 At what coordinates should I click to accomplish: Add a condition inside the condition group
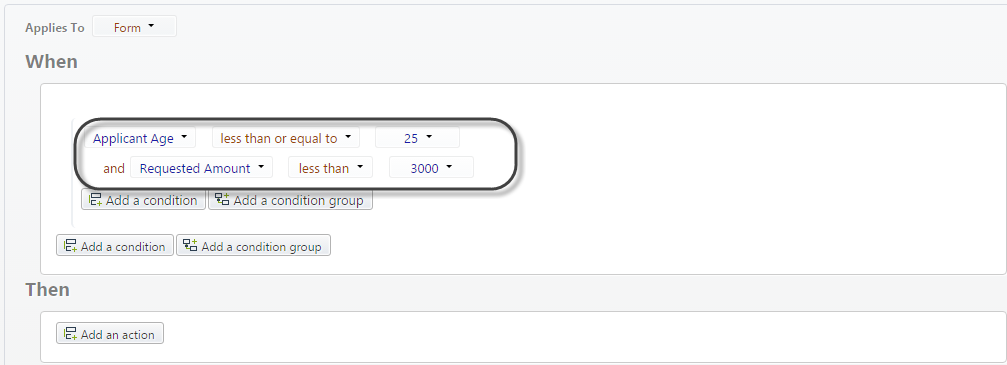(x=143, y=200)
